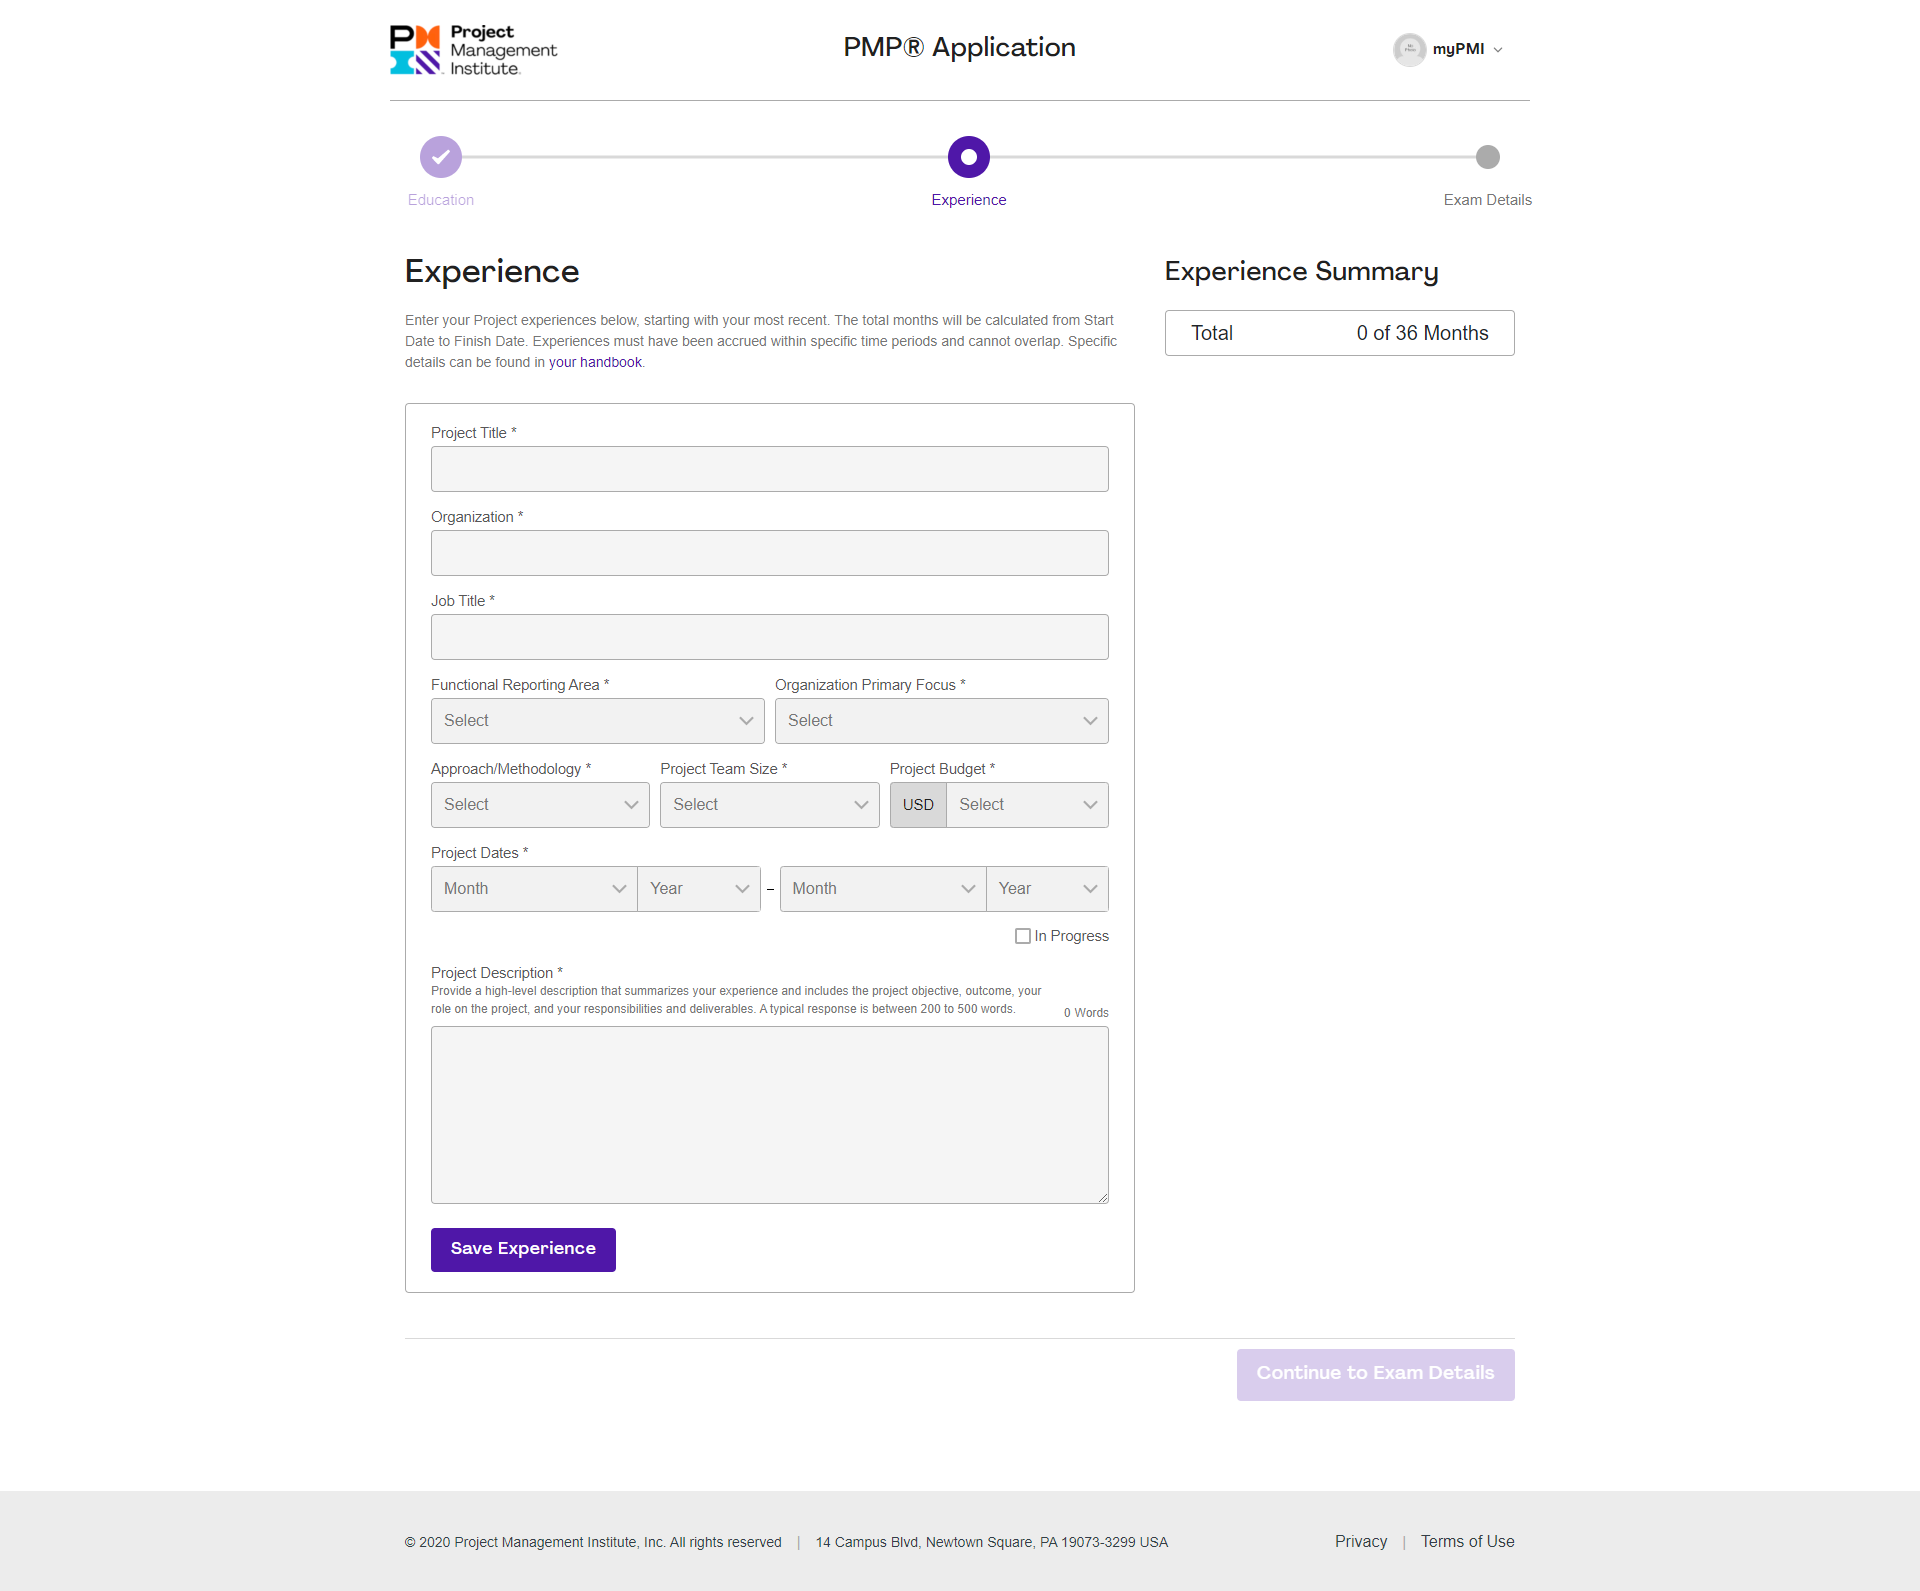Open the end date Year dropdown
Viewport: 1920px width, 1591px height.
coord(1046,889)
